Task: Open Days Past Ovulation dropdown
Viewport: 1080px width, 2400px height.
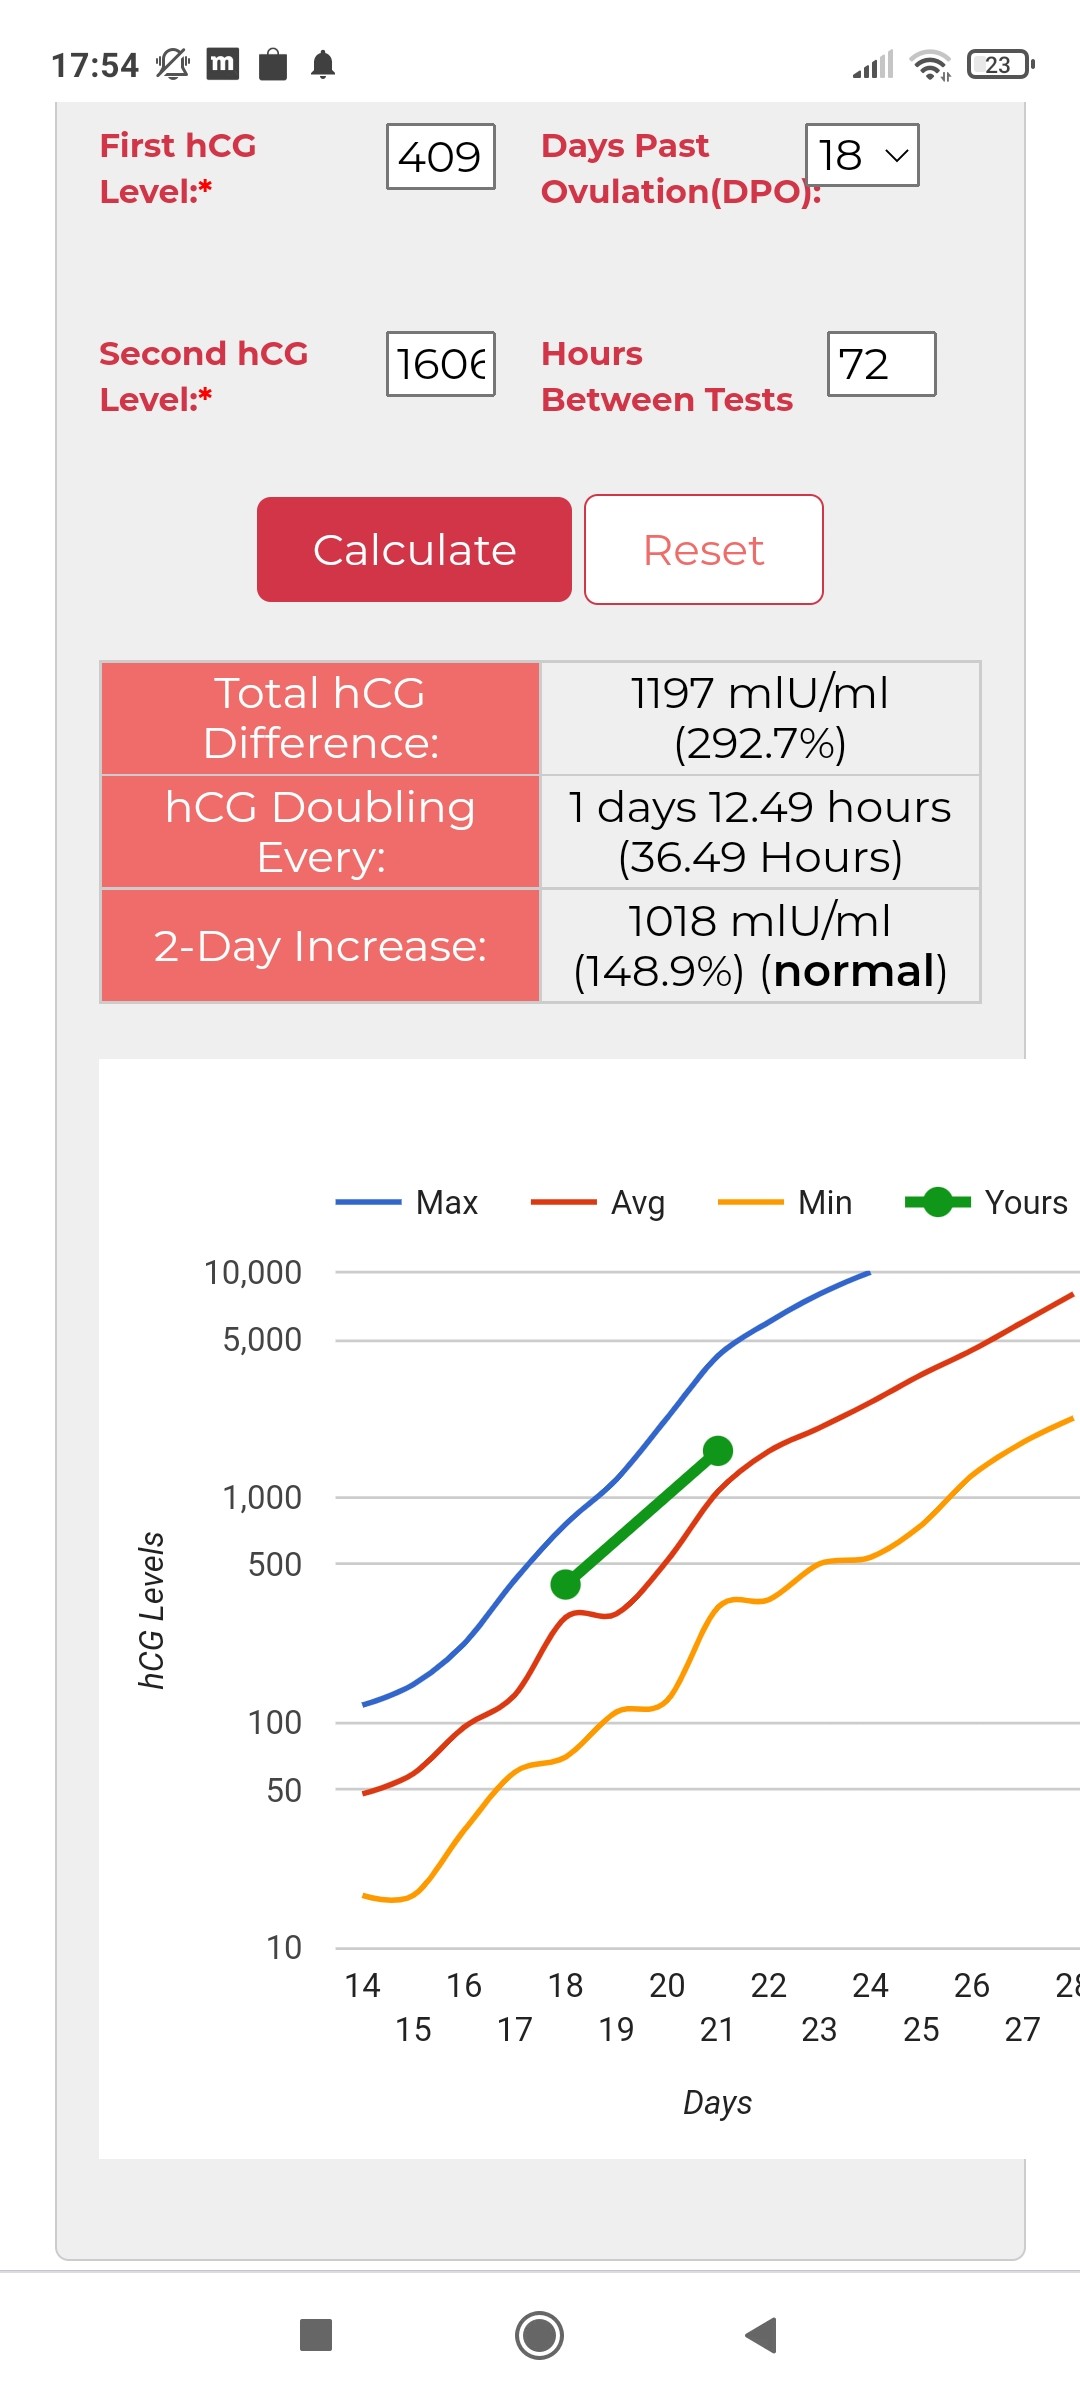Action: tap(862, 155)
